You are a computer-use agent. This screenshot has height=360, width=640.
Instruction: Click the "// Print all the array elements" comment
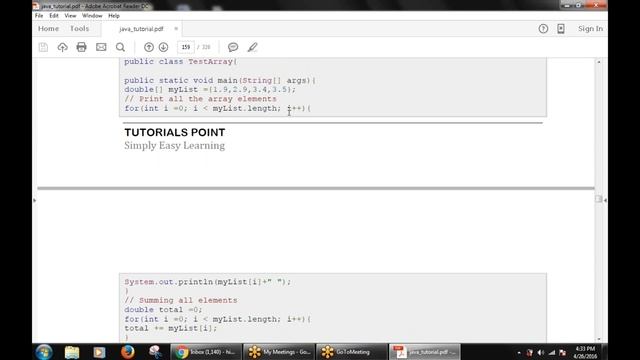200,99
